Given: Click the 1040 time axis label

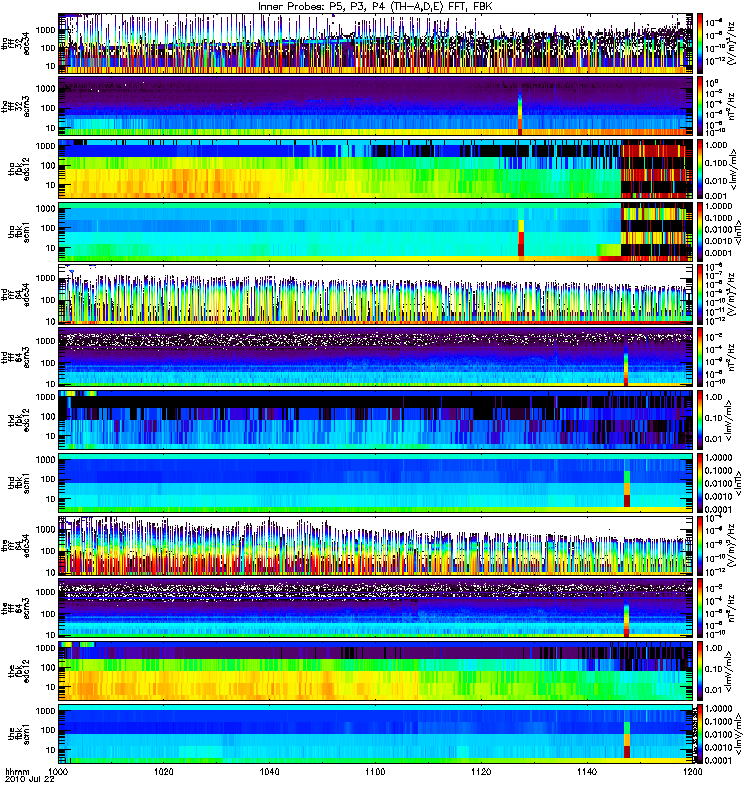Looking at the screenshot, I should pyautogui.click(x=269, y=771).
